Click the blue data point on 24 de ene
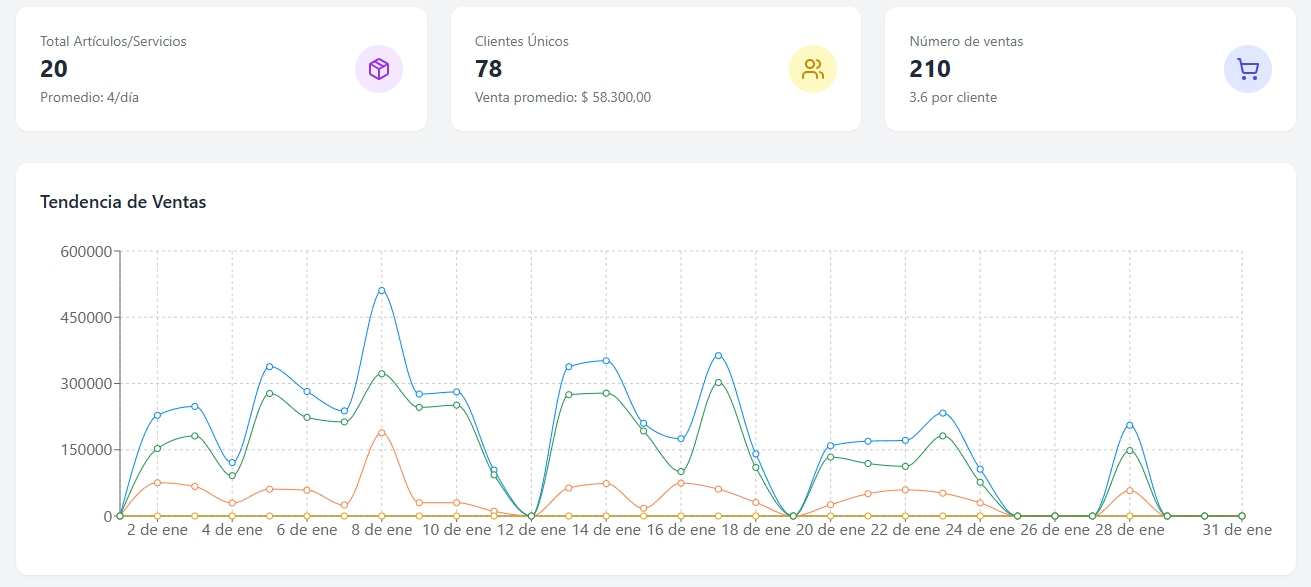Image resolution: width=1311 pixels, height=587 pixels. pos(942,412)
